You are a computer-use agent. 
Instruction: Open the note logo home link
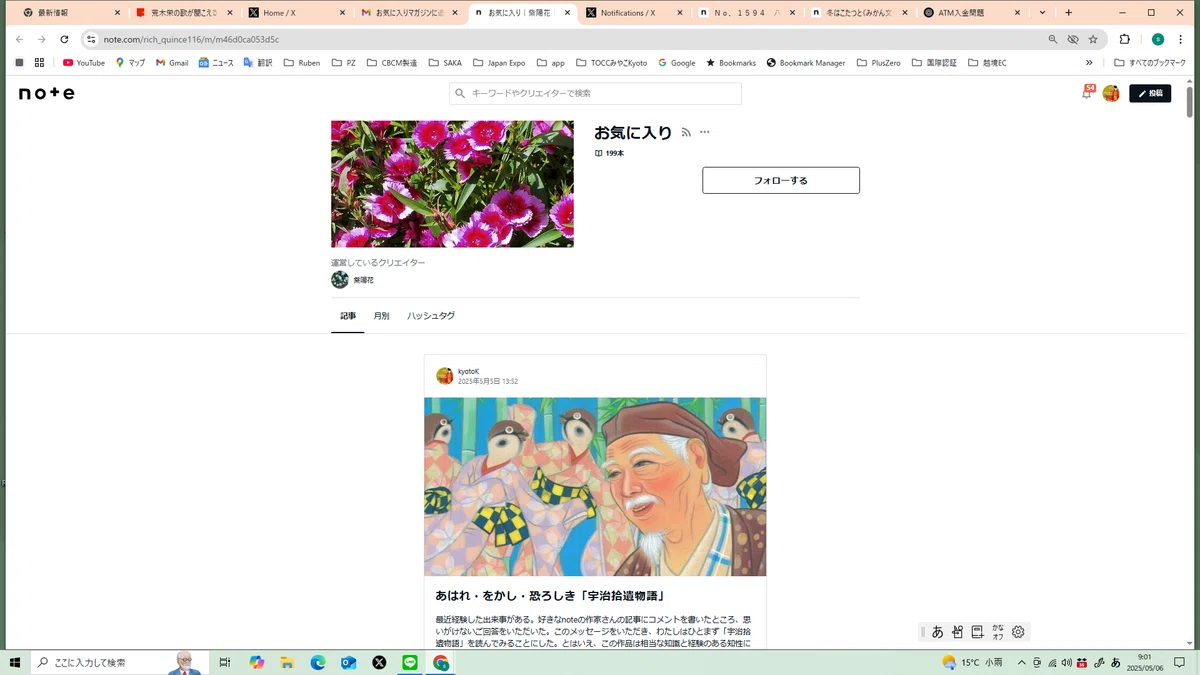46,93
